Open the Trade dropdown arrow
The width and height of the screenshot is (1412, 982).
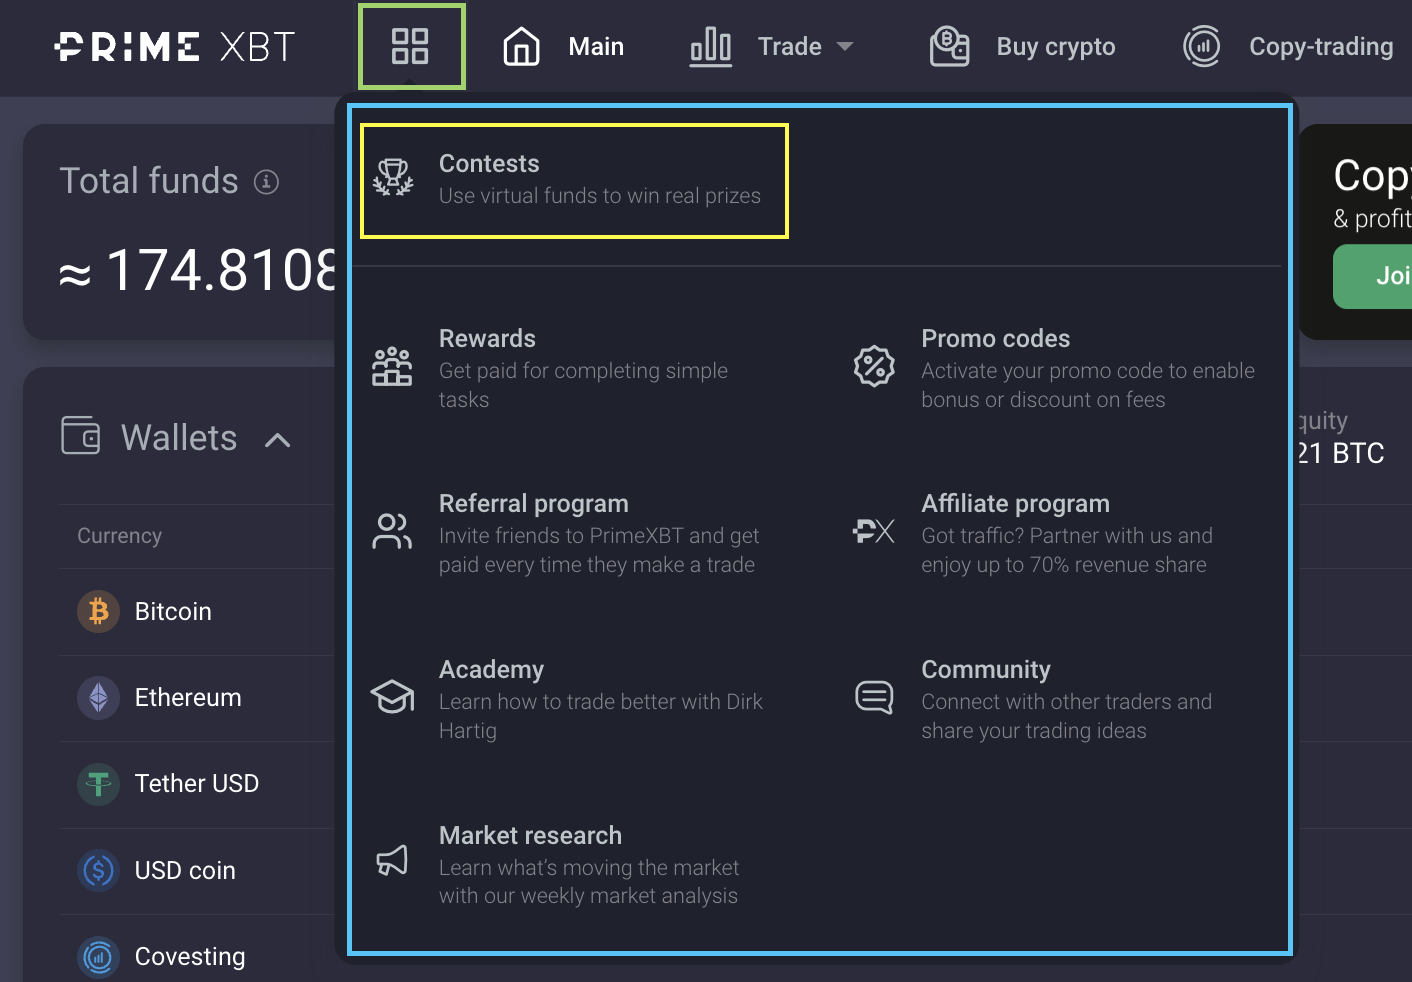pos(845,47)
